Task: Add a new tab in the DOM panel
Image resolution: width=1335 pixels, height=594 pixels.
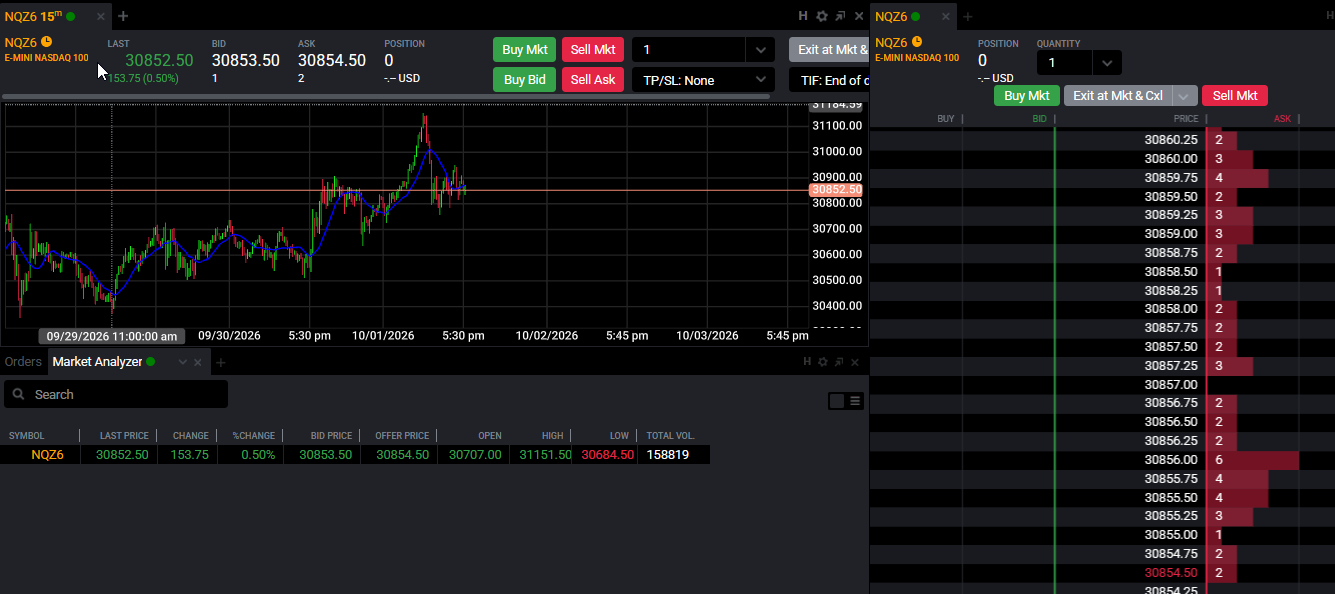Action: click(967, 16)
